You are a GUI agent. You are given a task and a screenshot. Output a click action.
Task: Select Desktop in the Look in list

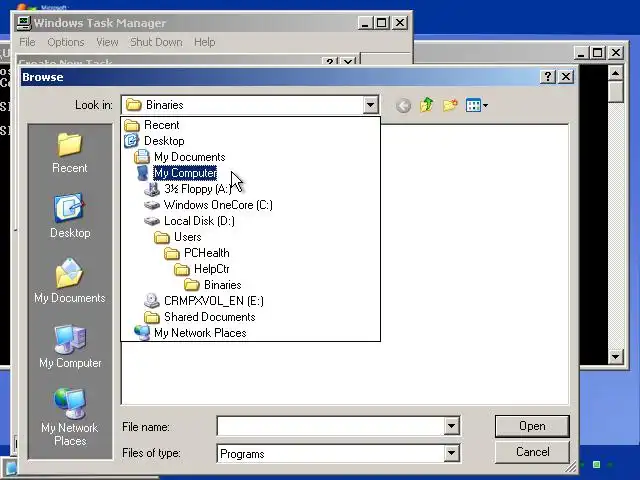tap(164, 141)
